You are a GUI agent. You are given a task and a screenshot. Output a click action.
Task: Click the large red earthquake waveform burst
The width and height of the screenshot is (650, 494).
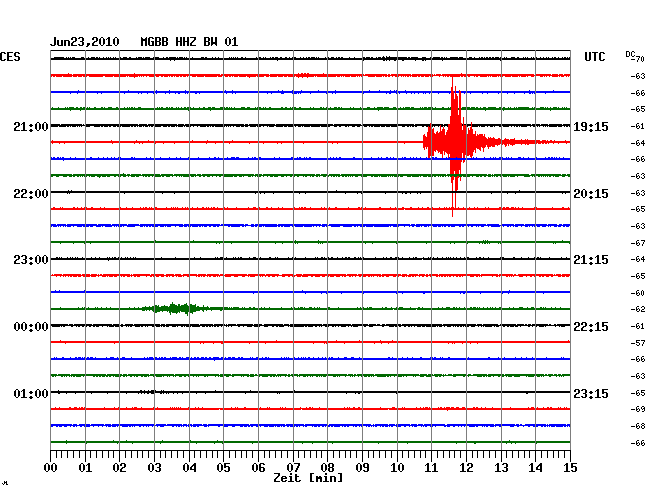click(455, 142)
